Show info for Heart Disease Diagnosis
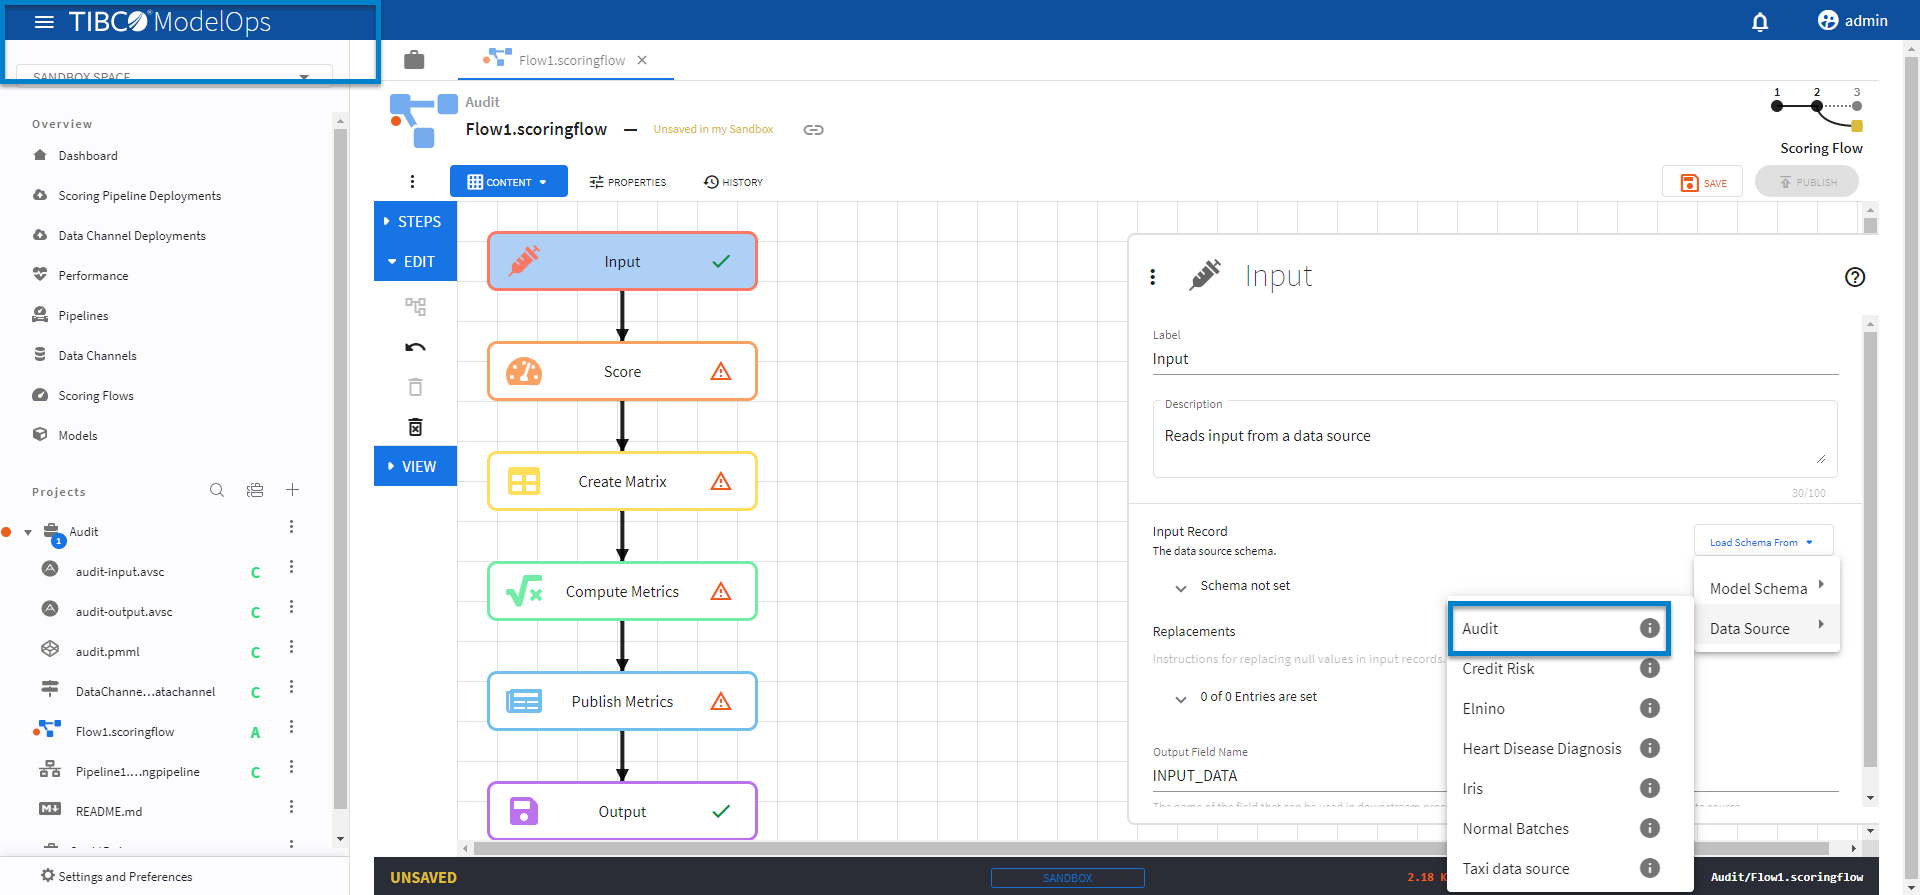 point(1650,748)
